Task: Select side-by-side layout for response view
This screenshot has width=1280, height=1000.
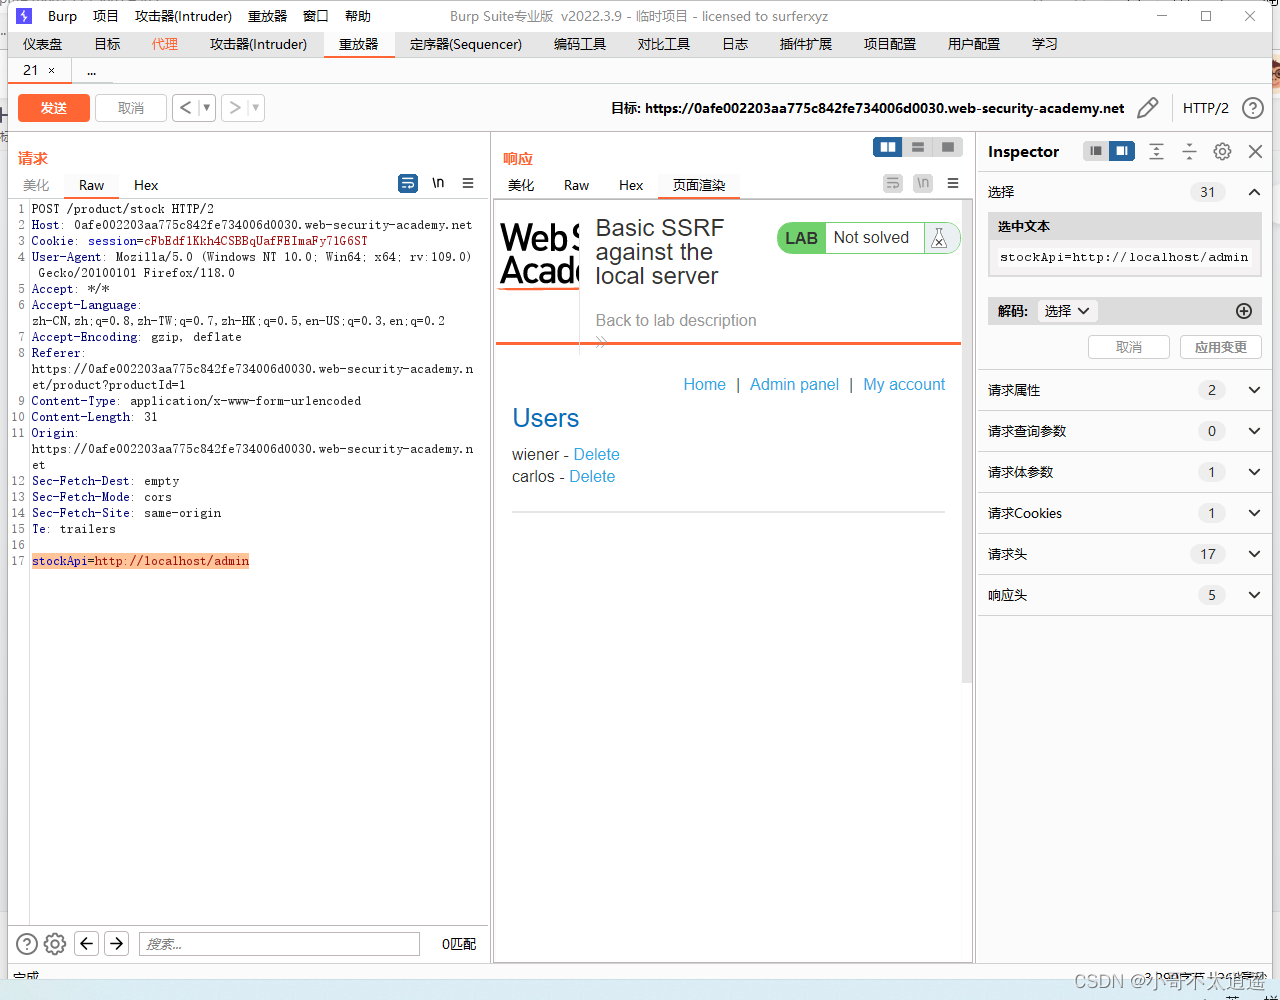Action: pos(888,147)
